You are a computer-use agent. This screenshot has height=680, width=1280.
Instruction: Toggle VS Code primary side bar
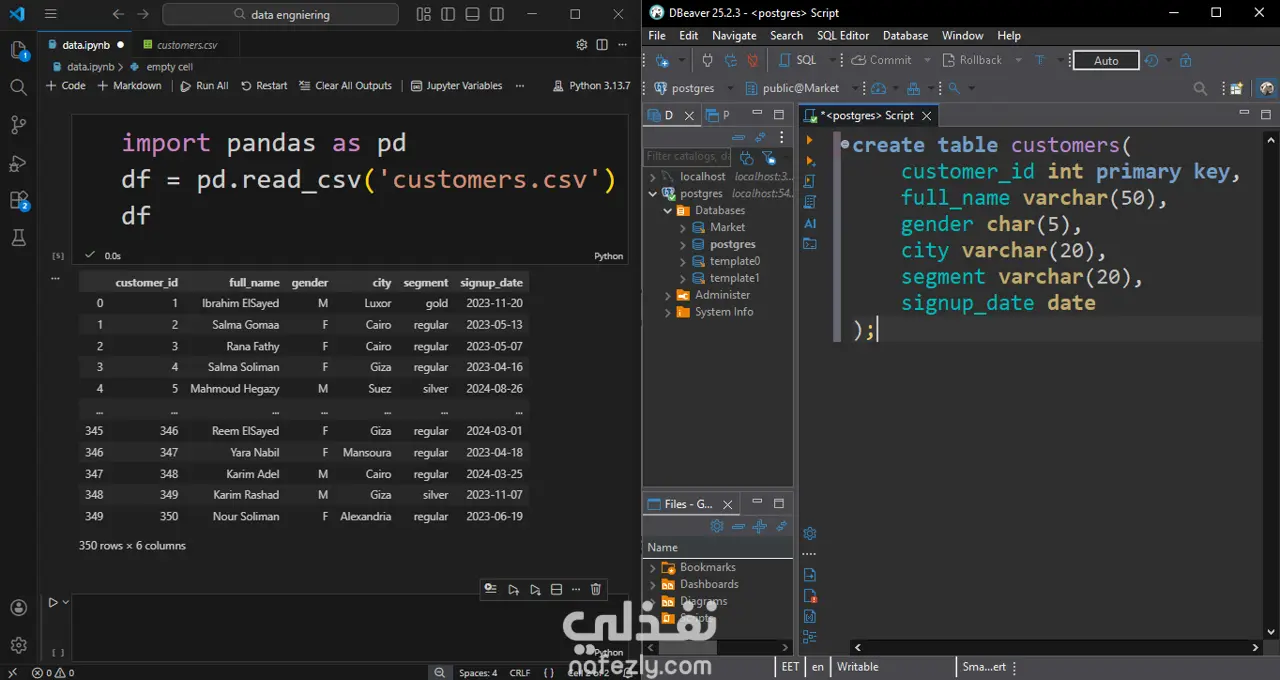448,14
